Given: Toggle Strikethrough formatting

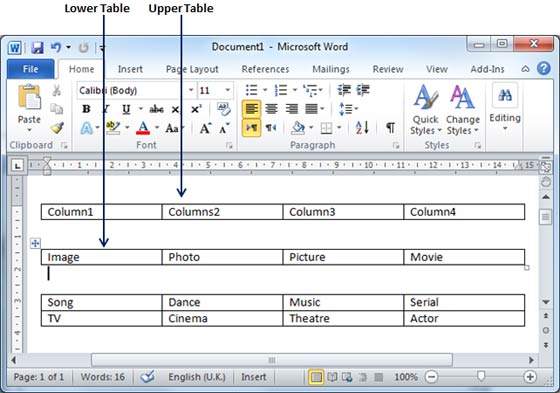Looking at the screenshot, I should [156, 109].
